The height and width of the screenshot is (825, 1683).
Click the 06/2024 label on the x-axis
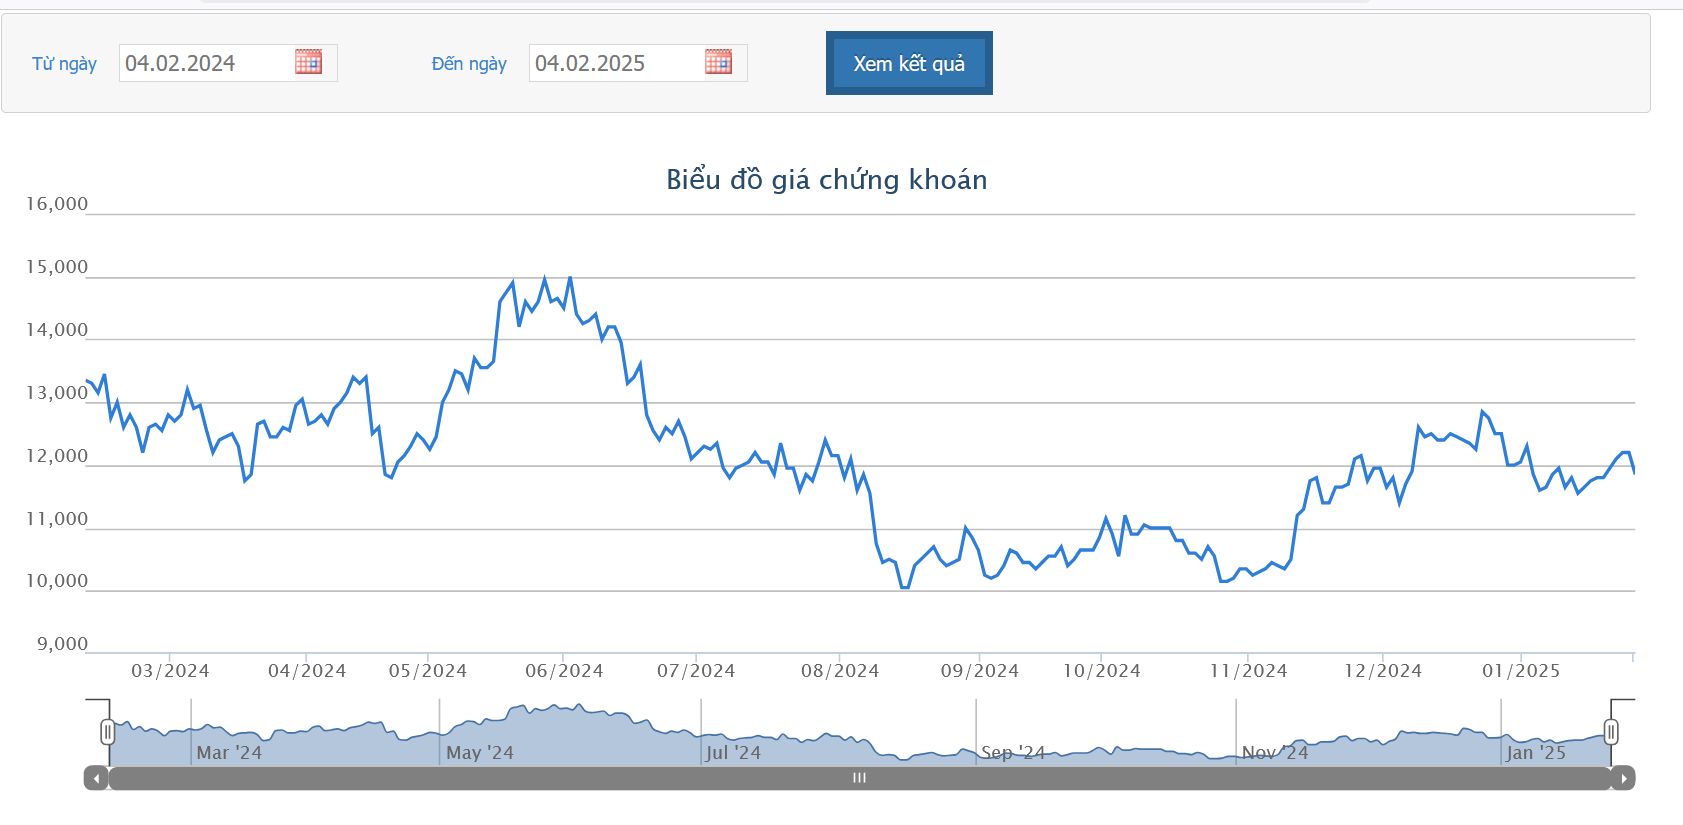click(564, 671)
